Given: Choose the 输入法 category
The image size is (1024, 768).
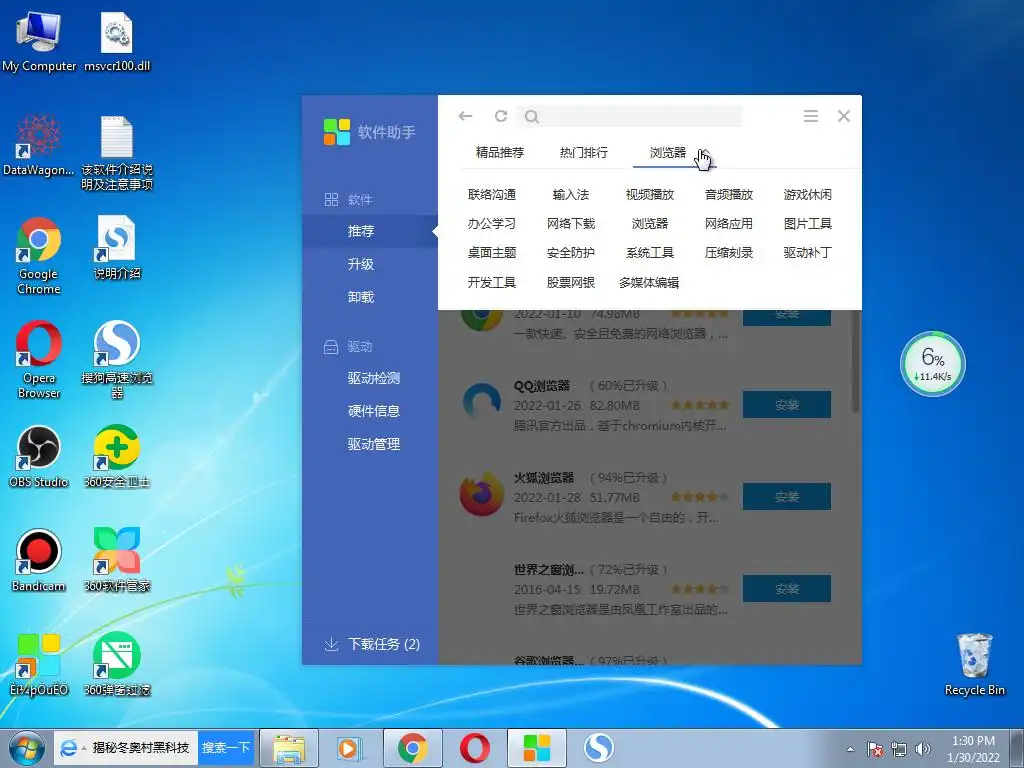Looking at the screenshot, I should click(571, 195).
